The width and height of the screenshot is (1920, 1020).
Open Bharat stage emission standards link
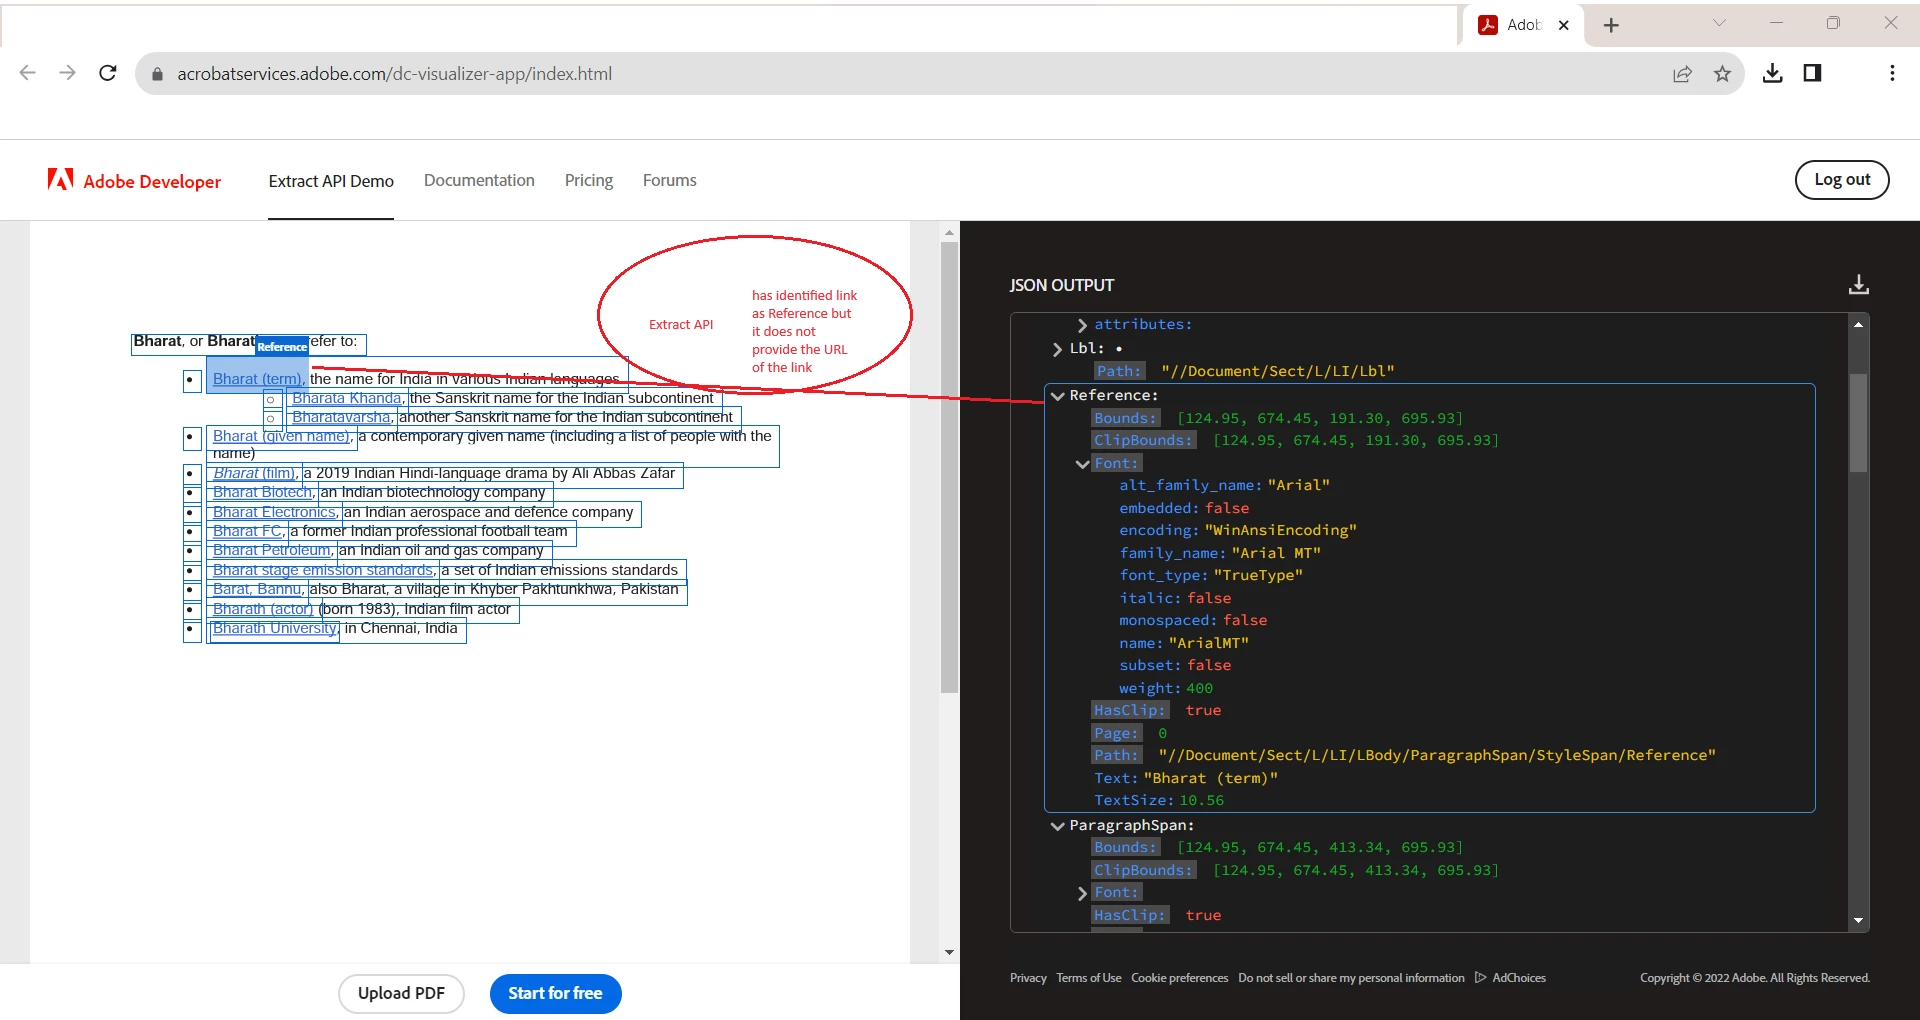pos(323,570)
